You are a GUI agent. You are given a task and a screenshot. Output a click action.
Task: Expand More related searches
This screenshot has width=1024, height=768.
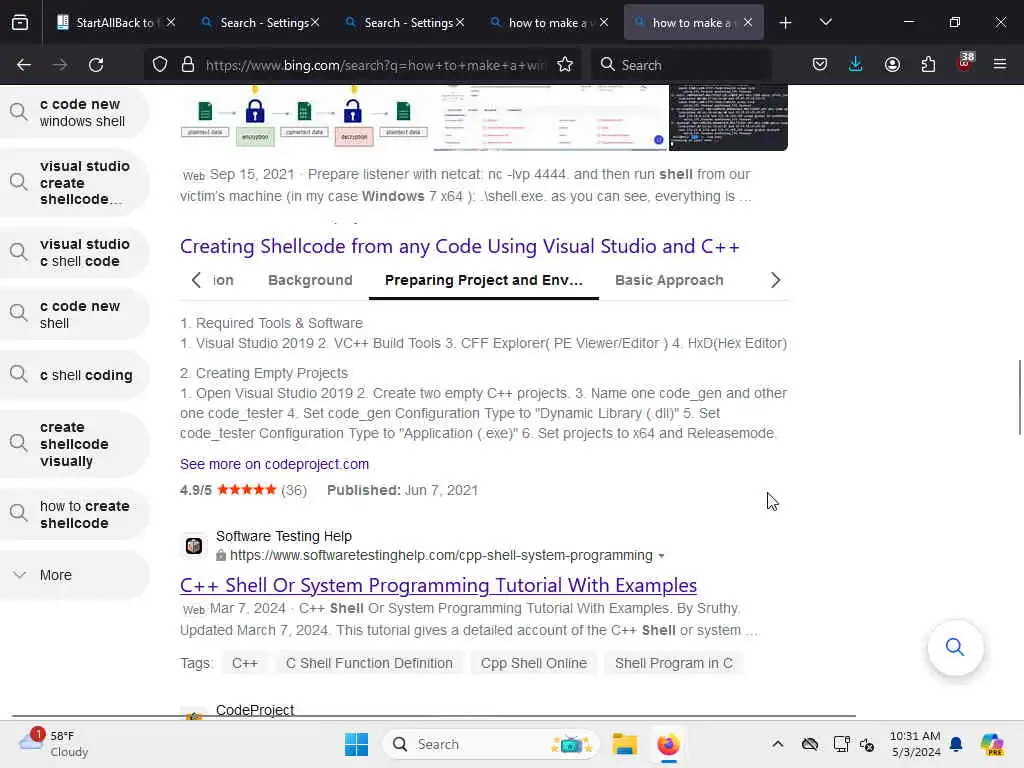point(74,575)
